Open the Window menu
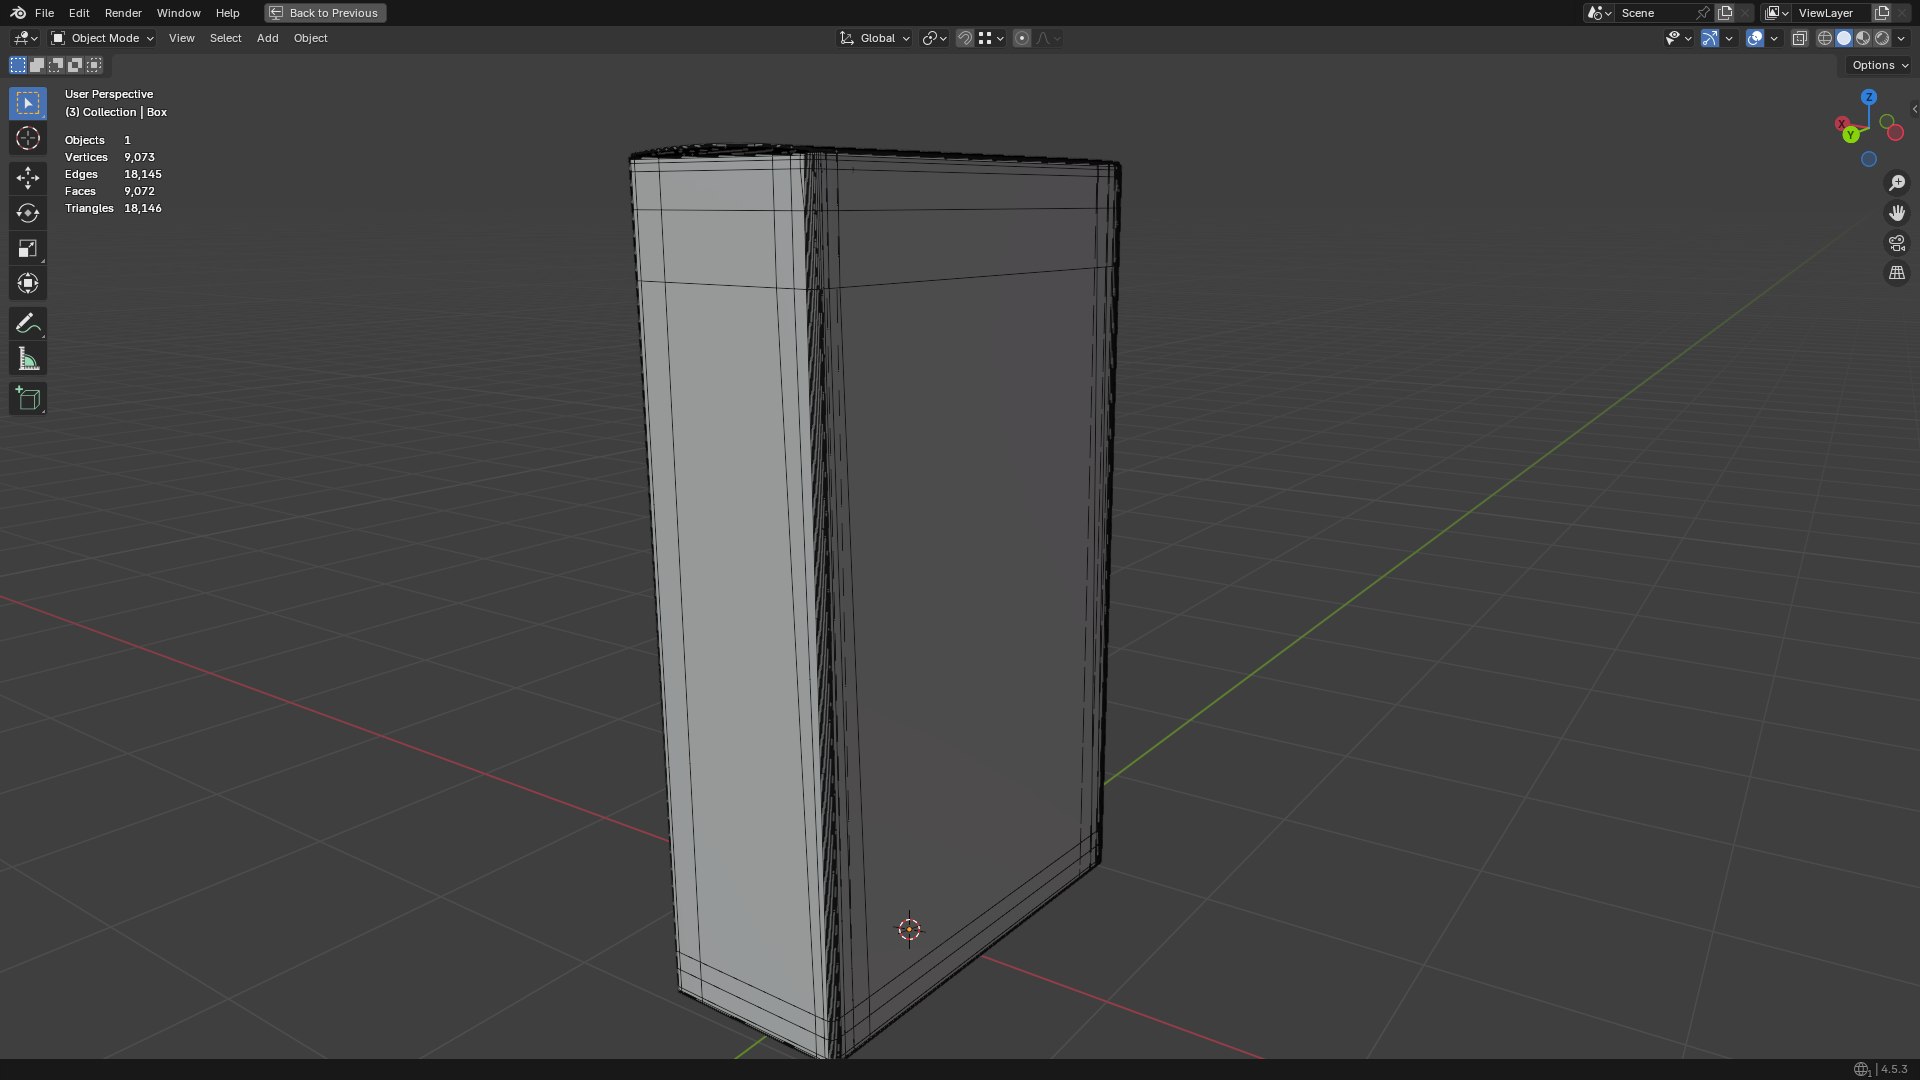This screenshot has width=1920, height=1080. click(178, 13)
